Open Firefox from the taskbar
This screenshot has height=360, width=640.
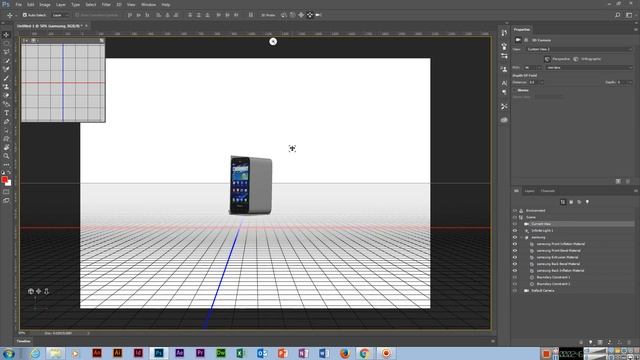pos(344,353)
